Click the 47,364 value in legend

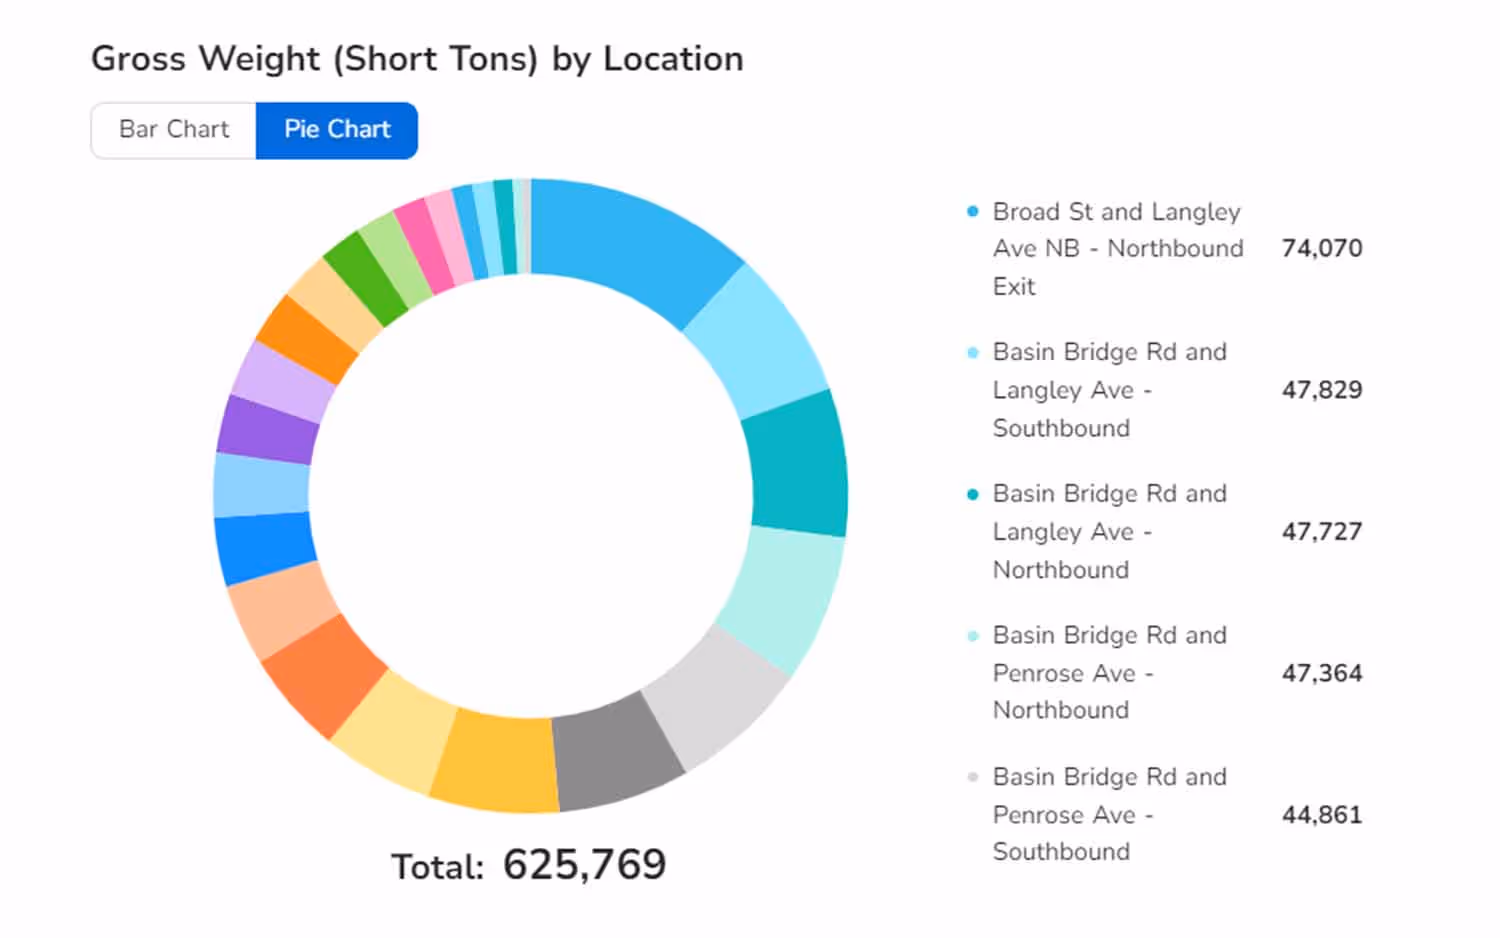point(1322,673)
